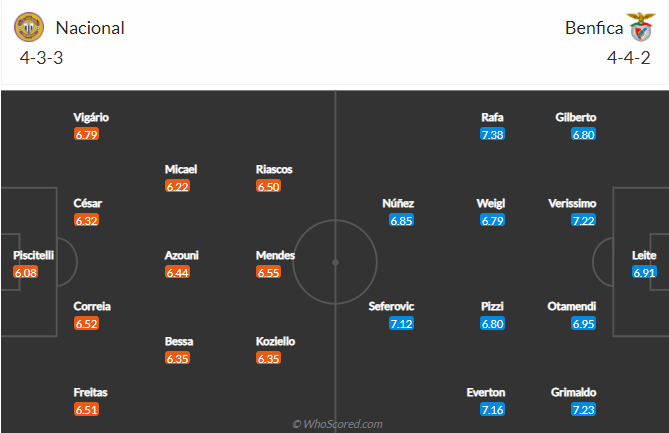The image size is (669, 433).
Task: Open the Benfica team name link
Action: point(594,28)
